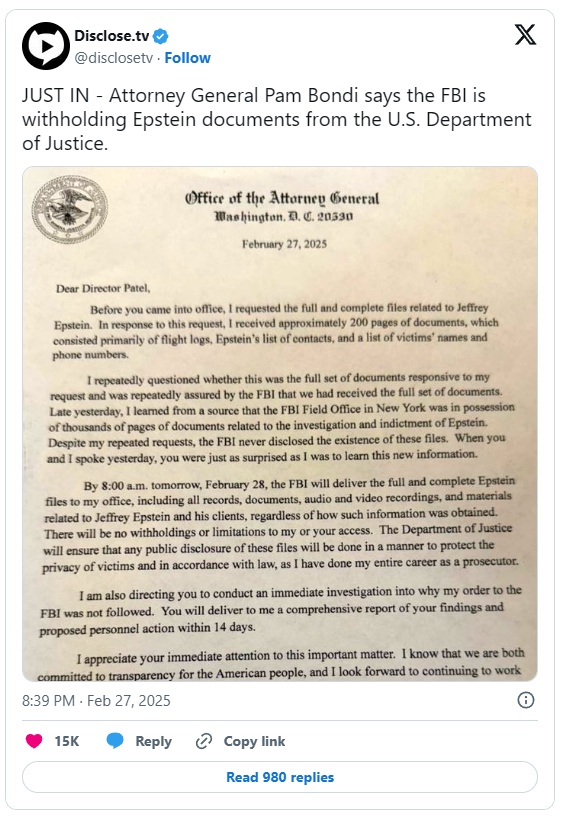The image size is (563, 816).
Task: Like the tweet with the heart icon
Action: [34, 741]
